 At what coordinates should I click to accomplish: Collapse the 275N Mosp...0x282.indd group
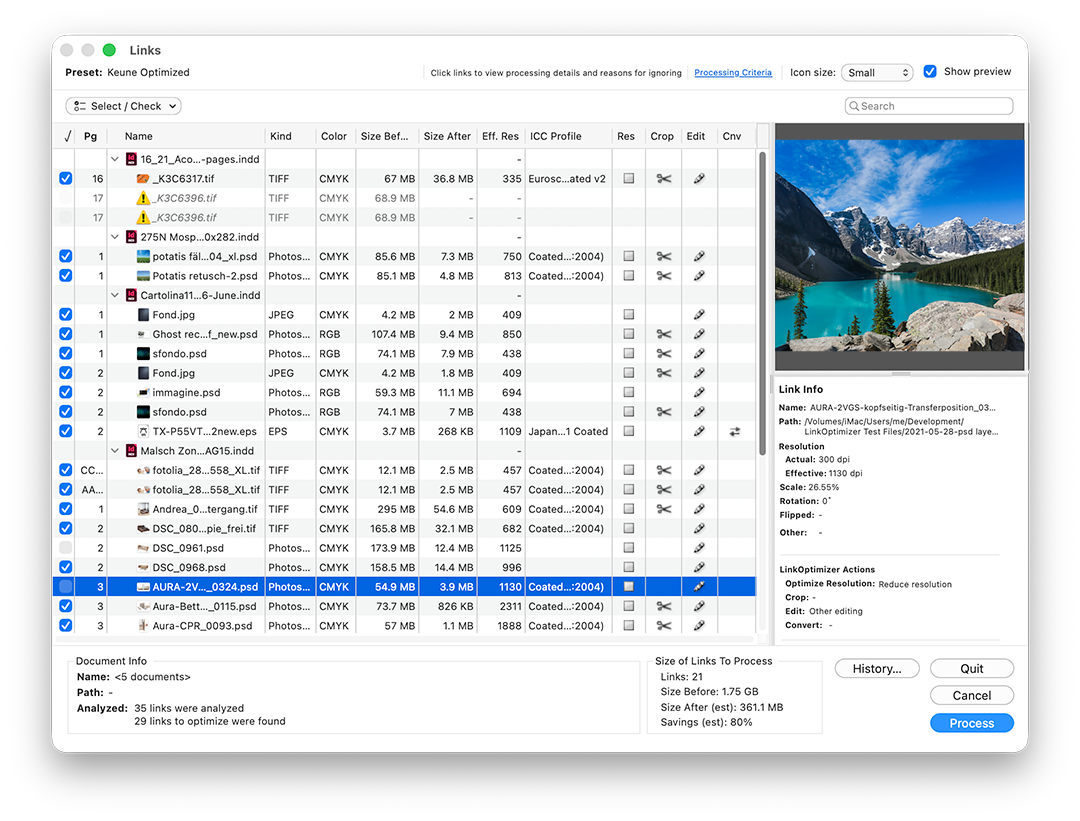click(x=115, y=237)
